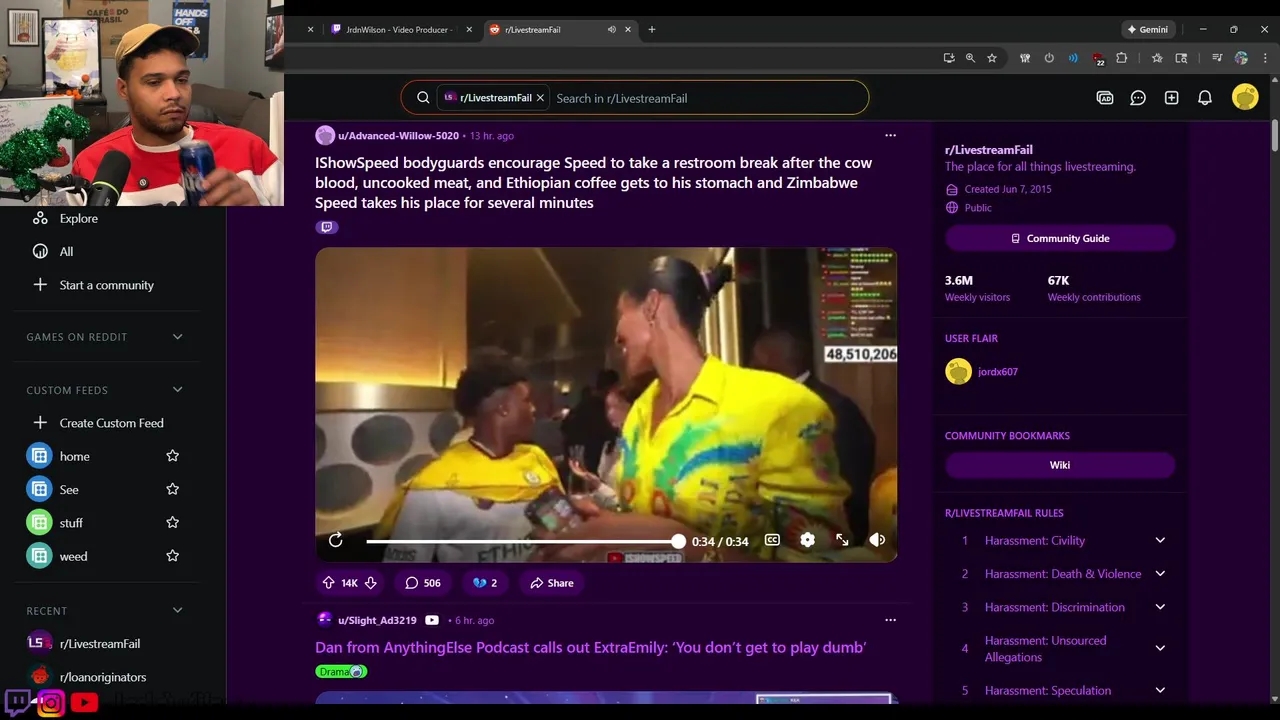Favorite the See custom feed star
The image size is (1280, 720).
click(172, 489)
